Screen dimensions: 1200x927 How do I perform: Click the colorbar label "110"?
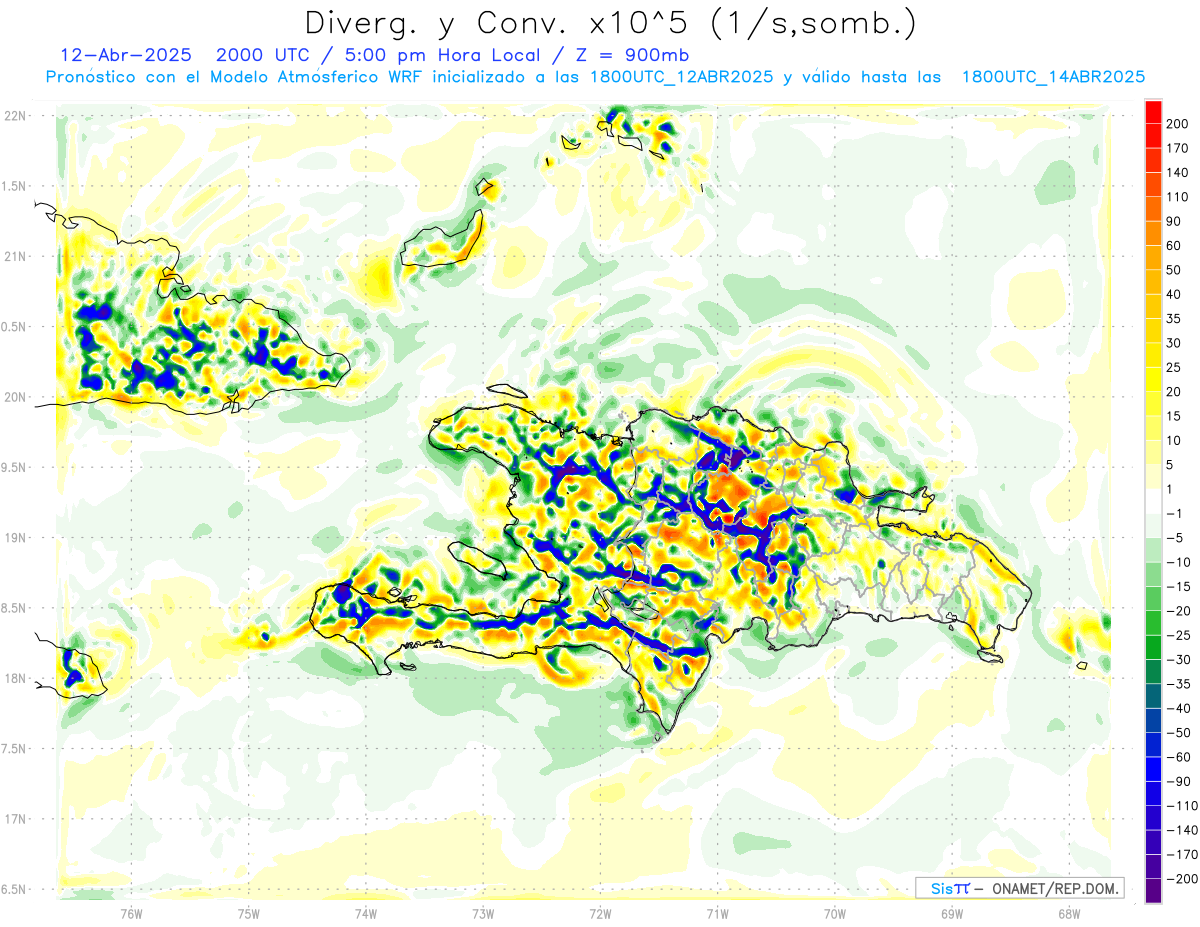pos(1178,197)
